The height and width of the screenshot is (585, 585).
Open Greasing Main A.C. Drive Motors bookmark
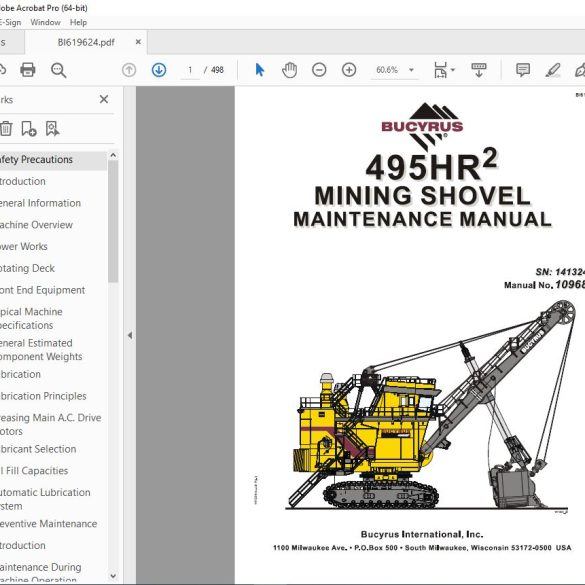51,424
